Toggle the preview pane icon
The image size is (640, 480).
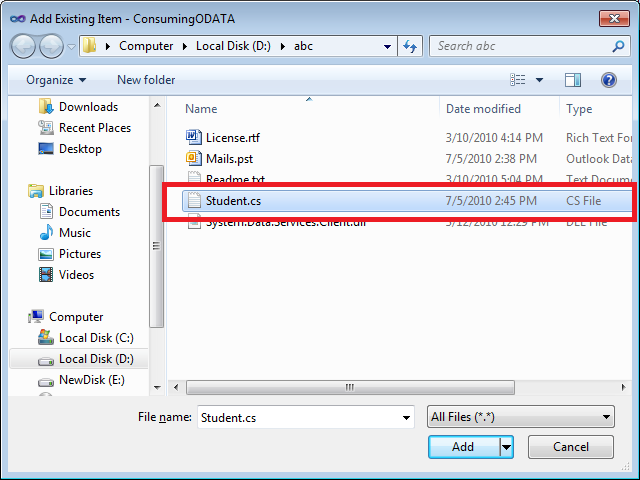tap(573, 80)
